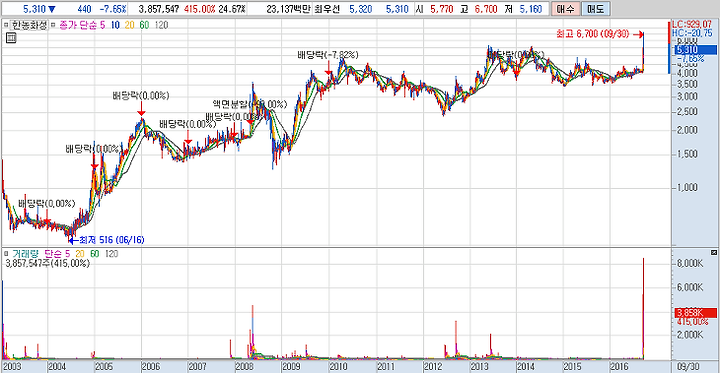Select the 종가 단순 moving average label
The image size is (720, 373).
click(78, 26)
